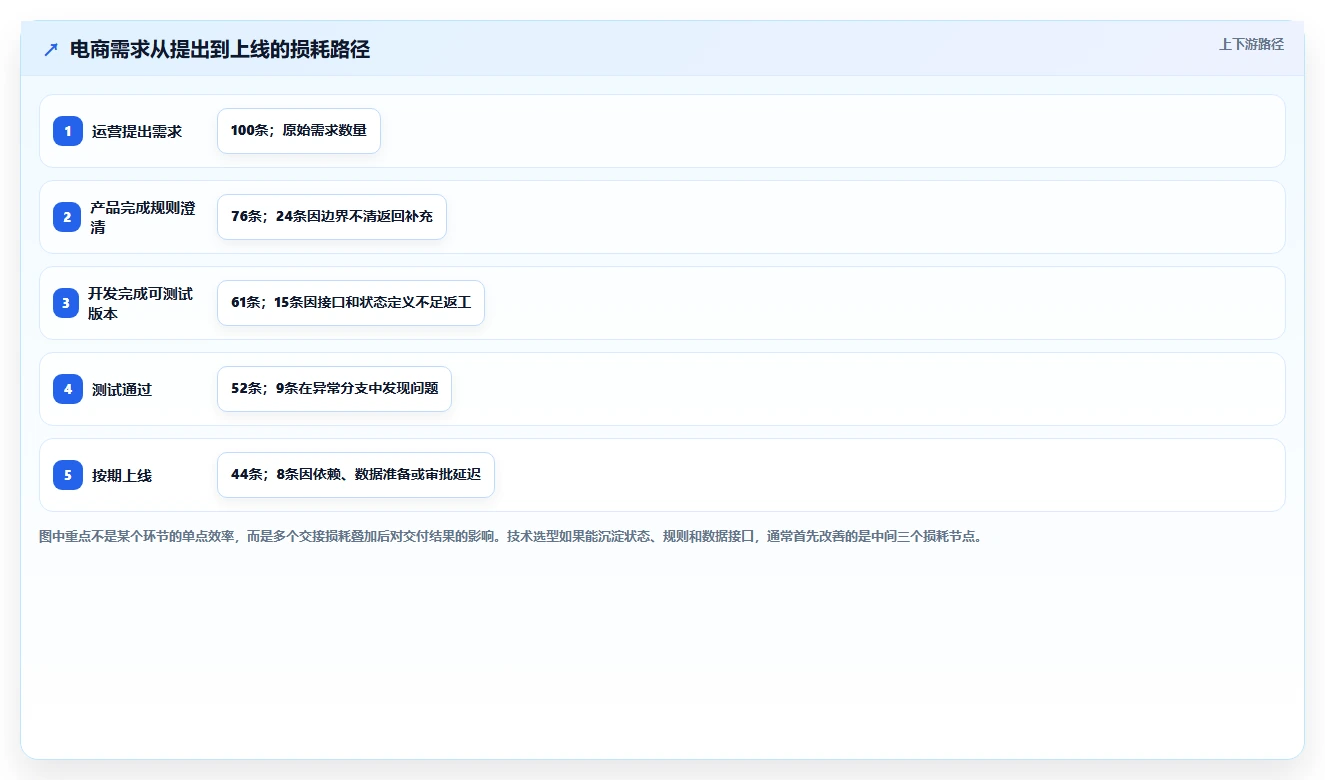Select step number 5 badge
1325x780 pixels.
[68, 475]
